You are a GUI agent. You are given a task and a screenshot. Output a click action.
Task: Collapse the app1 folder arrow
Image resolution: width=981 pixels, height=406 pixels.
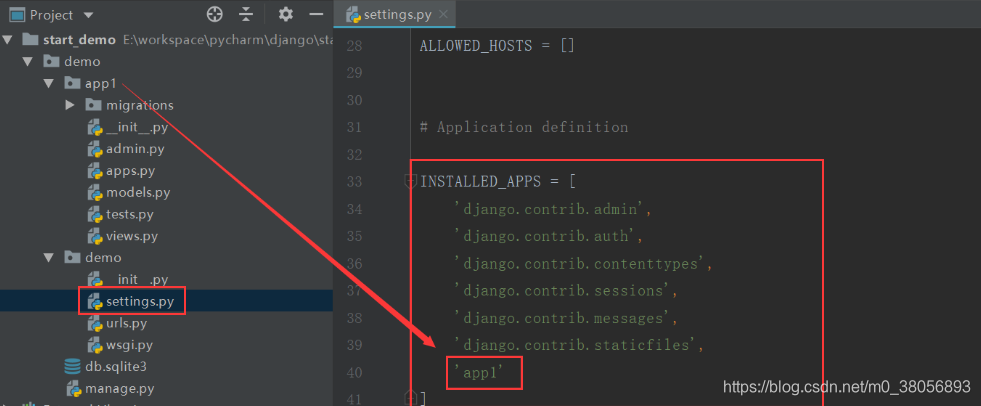click(49, 83)
